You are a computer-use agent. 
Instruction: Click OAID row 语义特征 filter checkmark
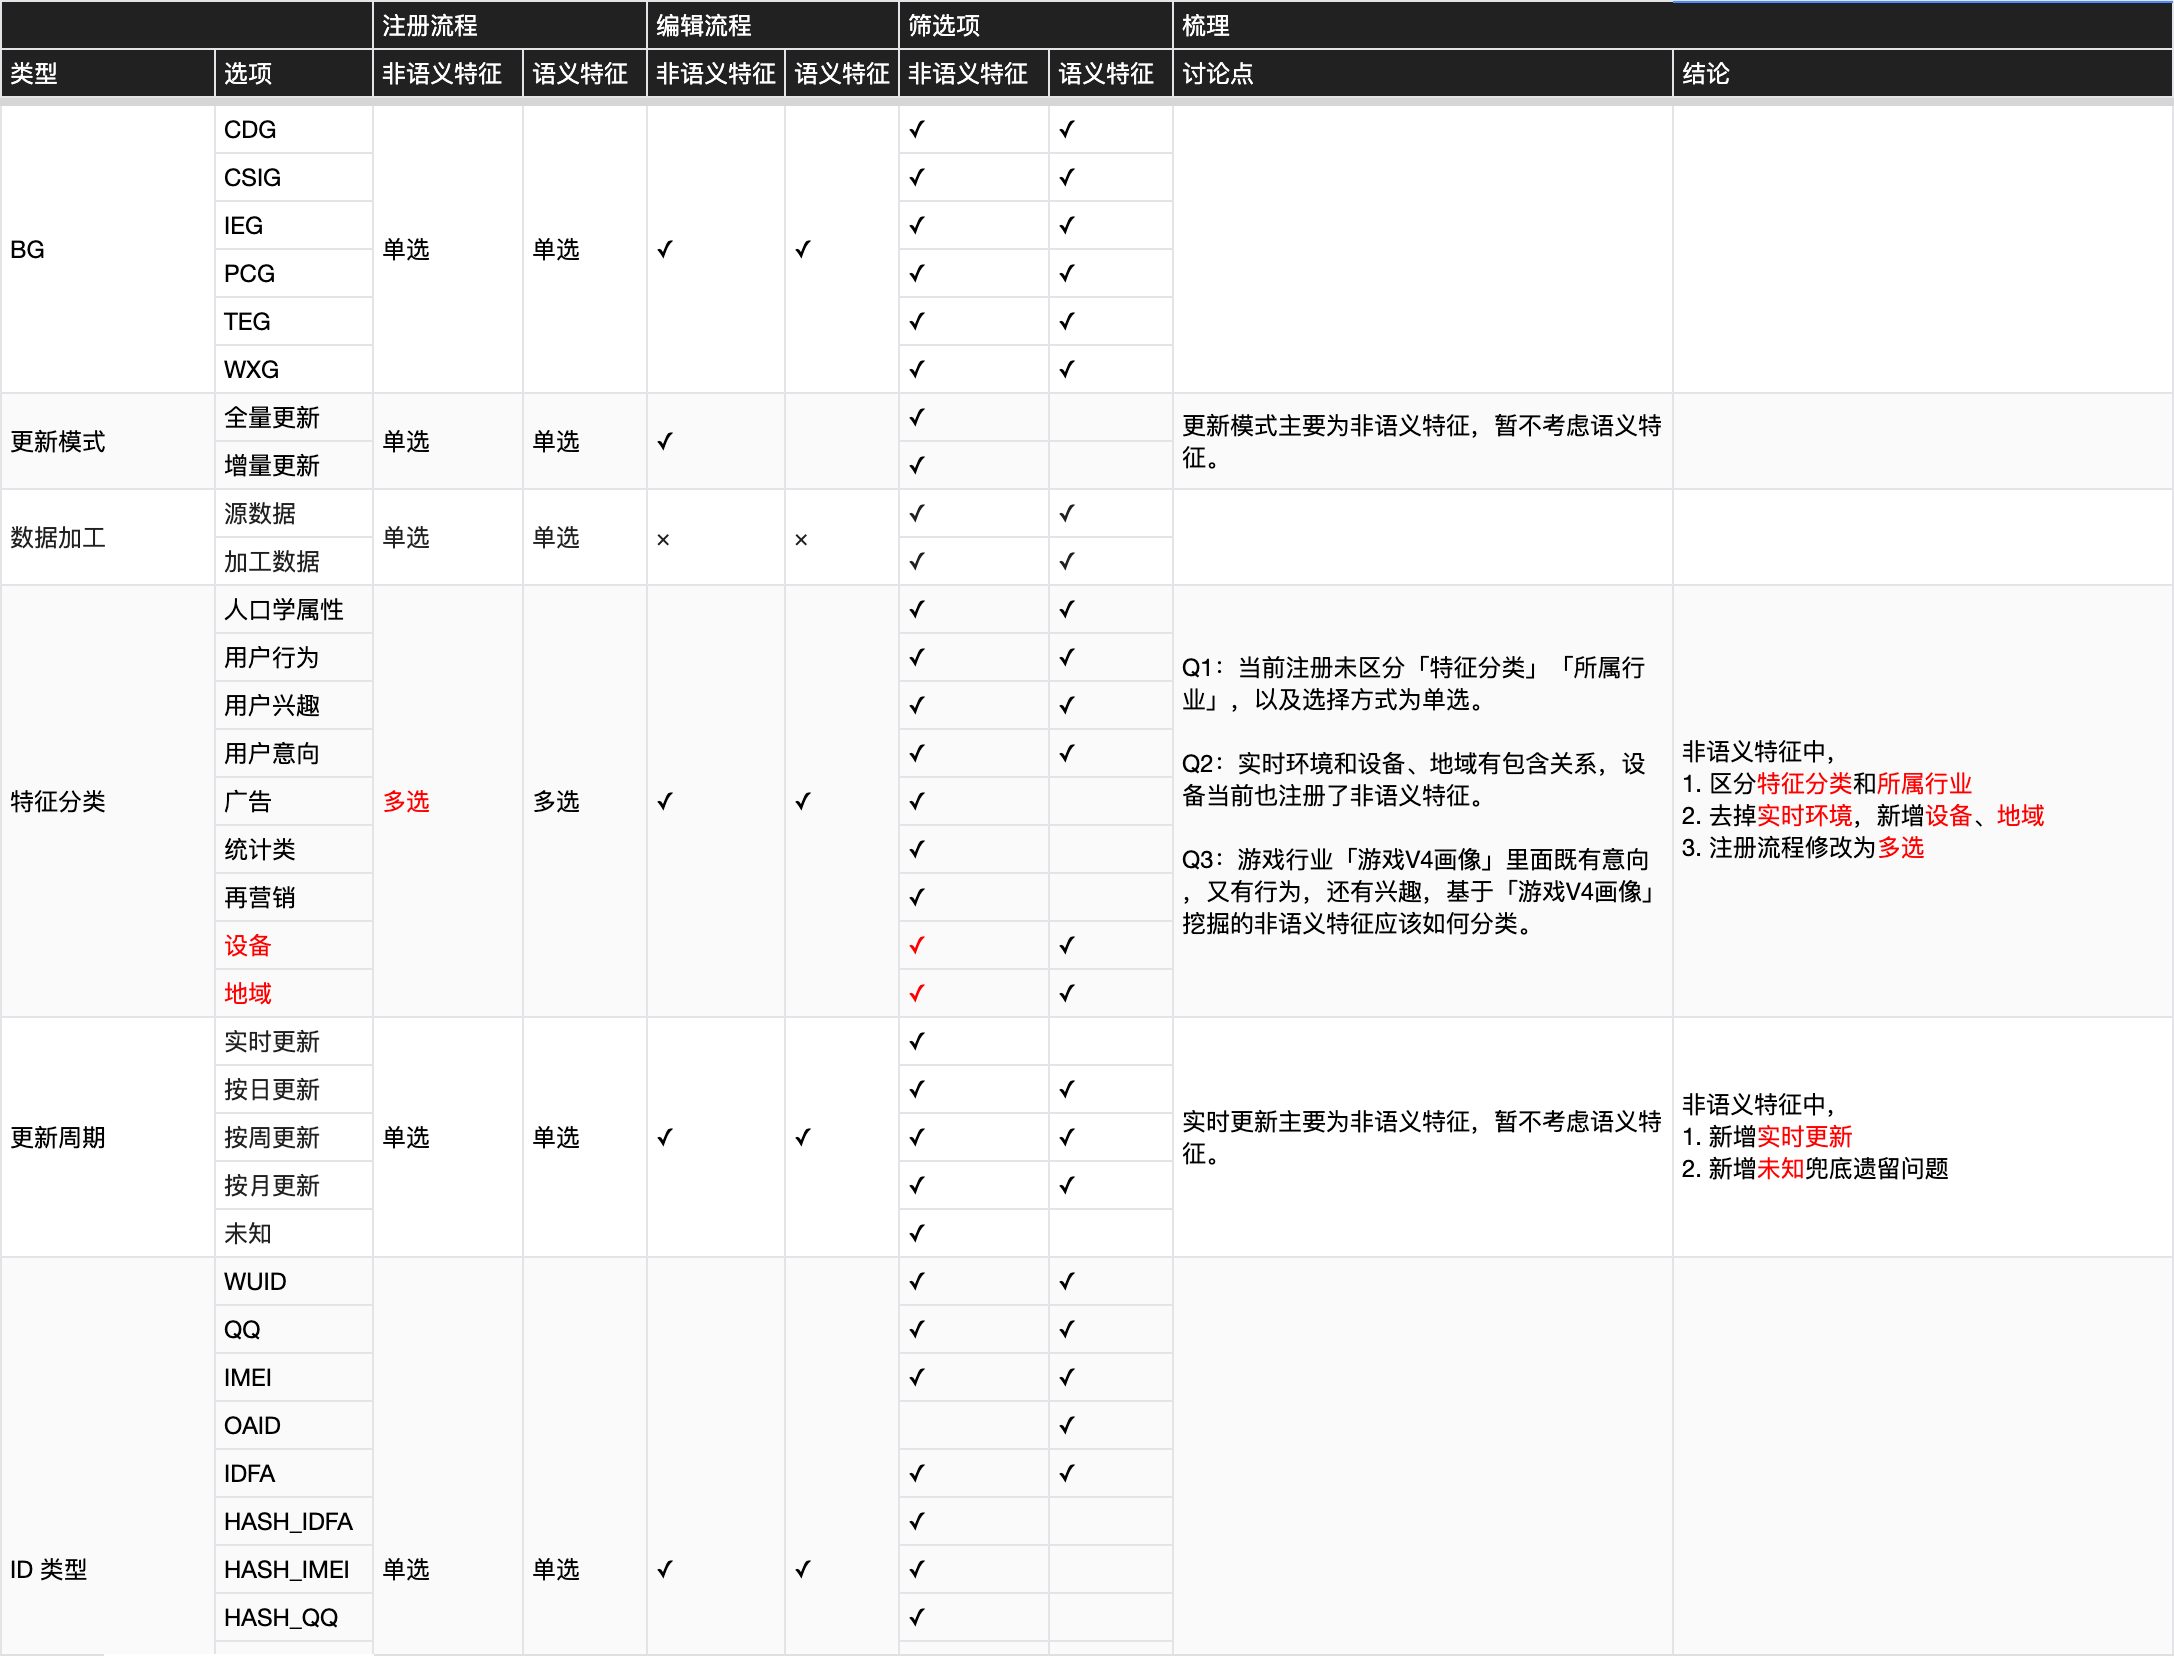(1067, 1425)
